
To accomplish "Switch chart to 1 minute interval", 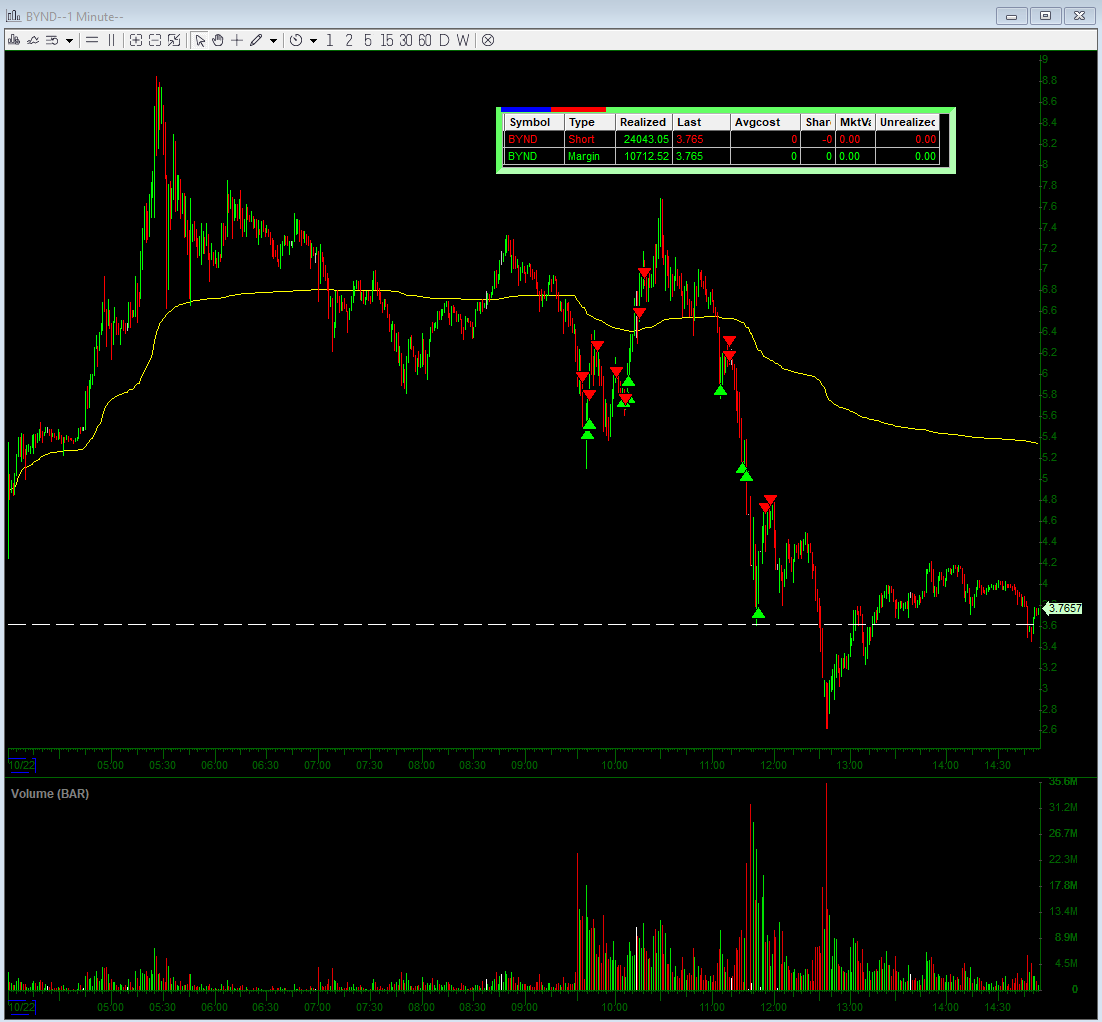I will 330,40.
